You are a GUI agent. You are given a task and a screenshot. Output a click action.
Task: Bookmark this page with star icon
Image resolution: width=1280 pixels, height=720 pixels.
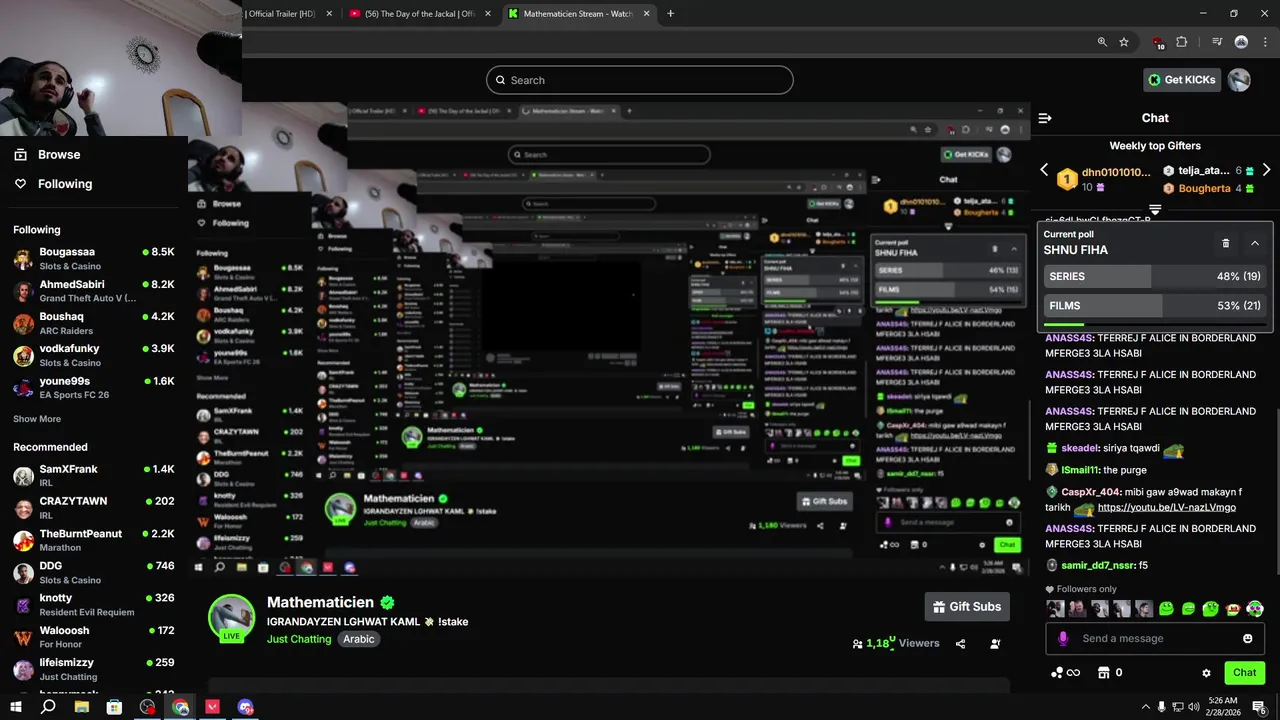[x=1124, y=42]
